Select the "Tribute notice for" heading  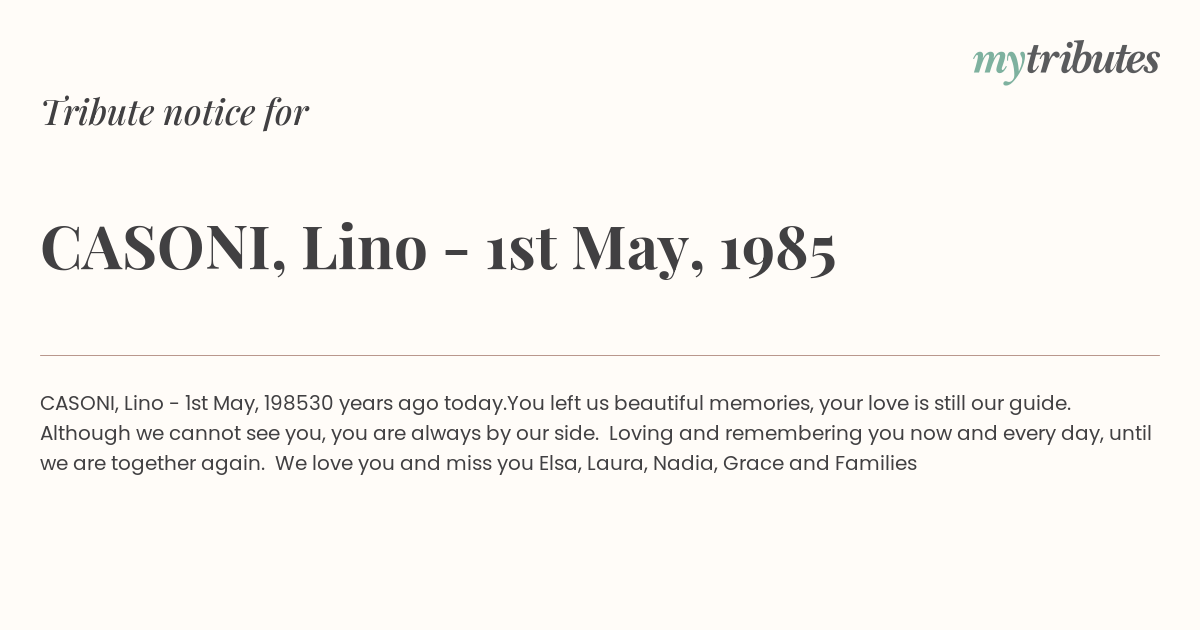(x=174, y=112)
